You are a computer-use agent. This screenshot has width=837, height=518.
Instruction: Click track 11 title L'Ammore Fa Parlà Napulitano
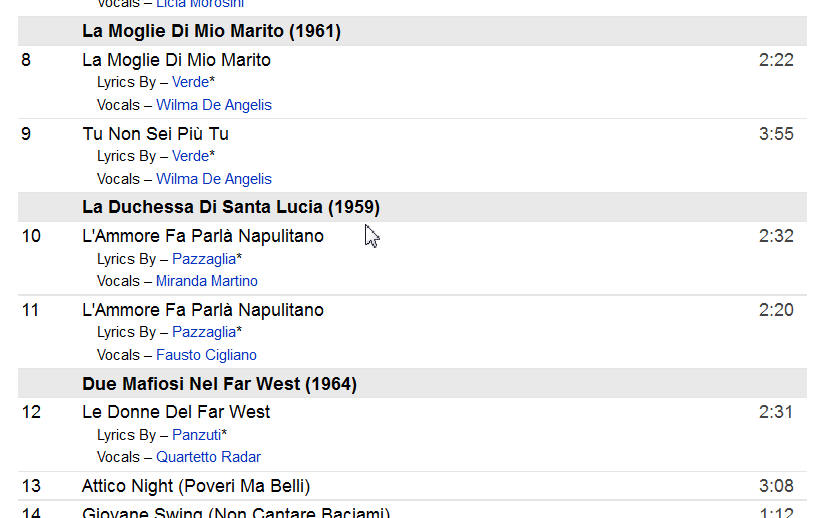(x=203, y=310)
